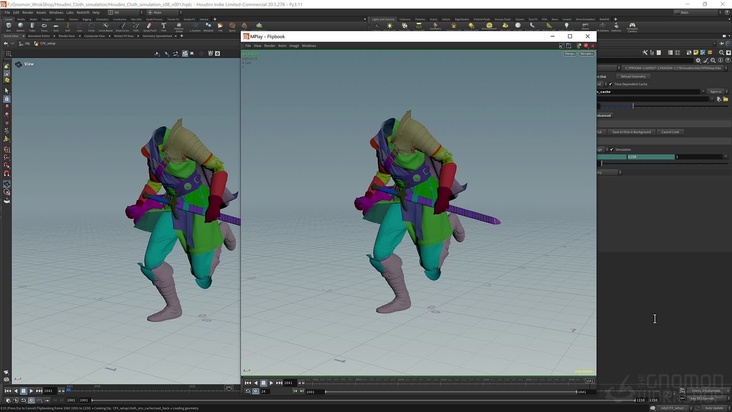Select the Font shelf tool
Screen dimensions: 732x412
point(163,27)
